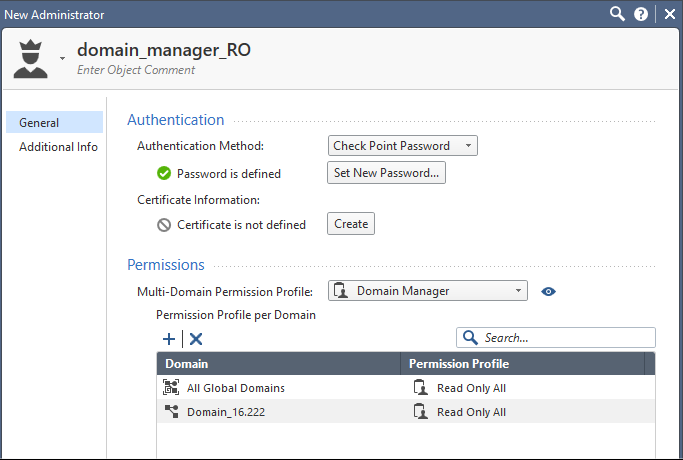
Task: Click the All Global Domains row icon
Action: click(x=170, y=388)
